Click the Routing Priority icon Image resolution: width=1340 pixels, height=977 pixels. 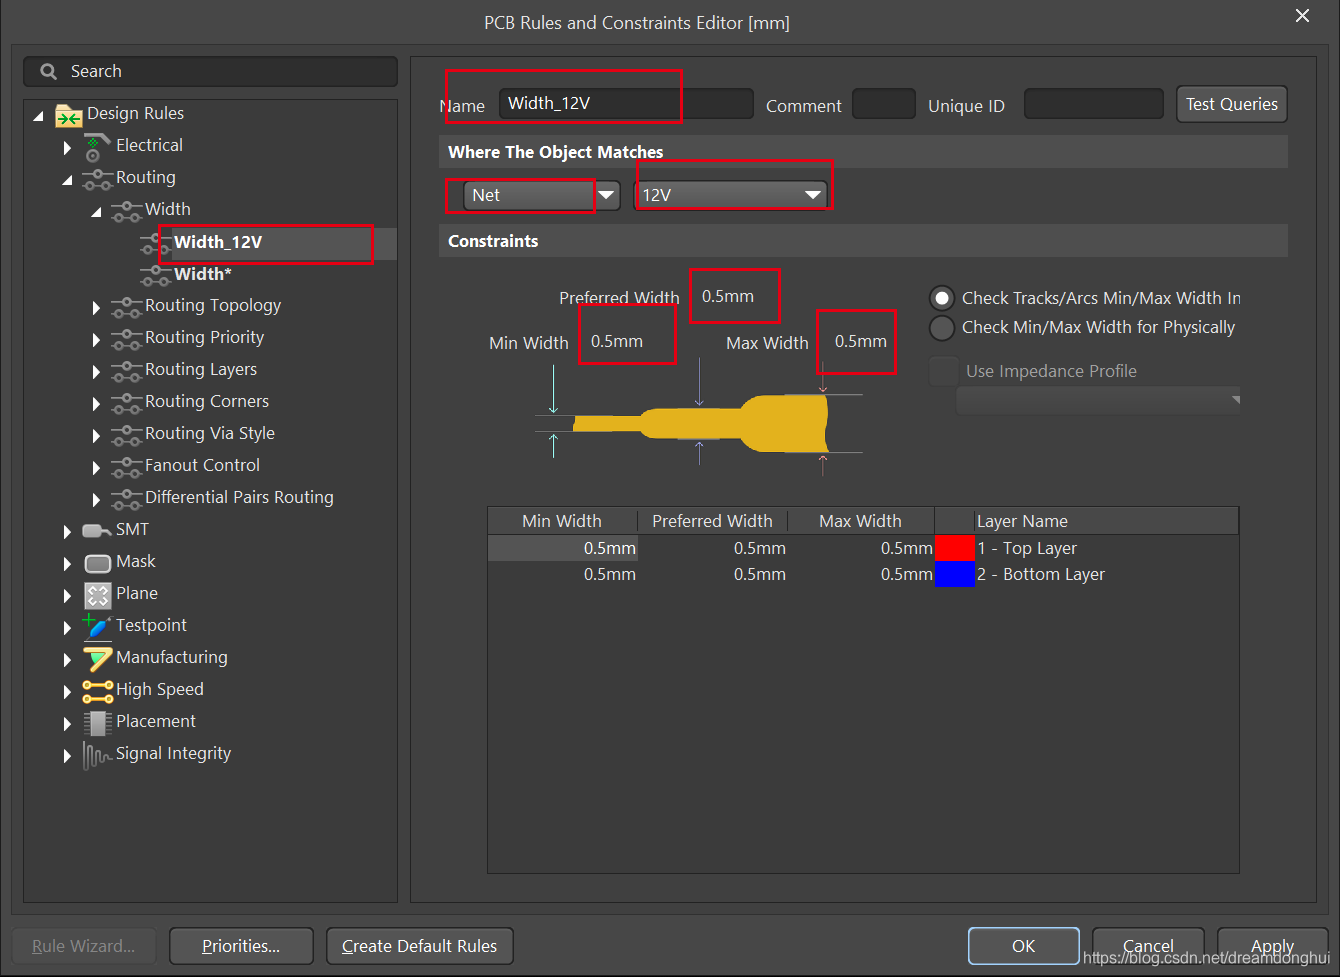pyautogui.click(x=126, y=338)
